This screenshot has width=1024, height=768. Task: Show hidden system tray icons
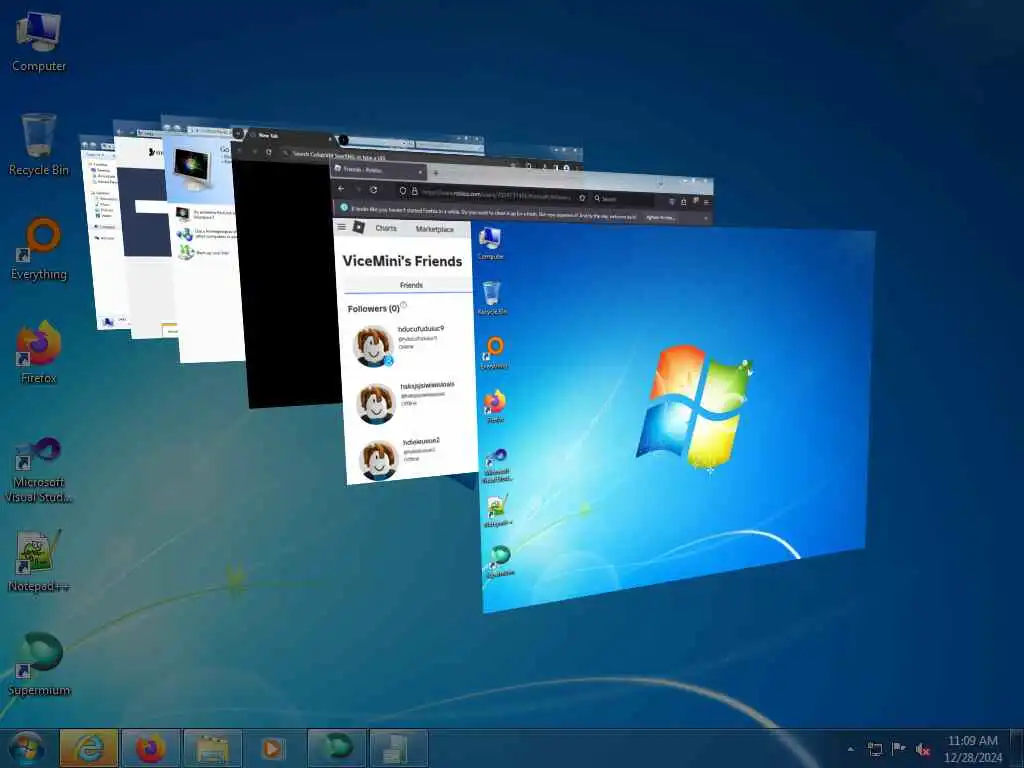pos(850,749)
